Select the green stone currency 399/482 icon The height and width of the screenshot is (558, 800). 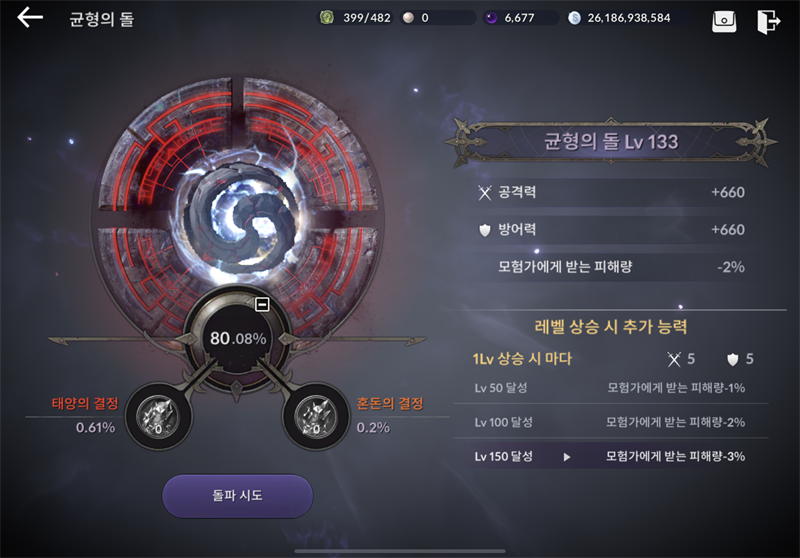pyautogui.click(x=327, y=18)
